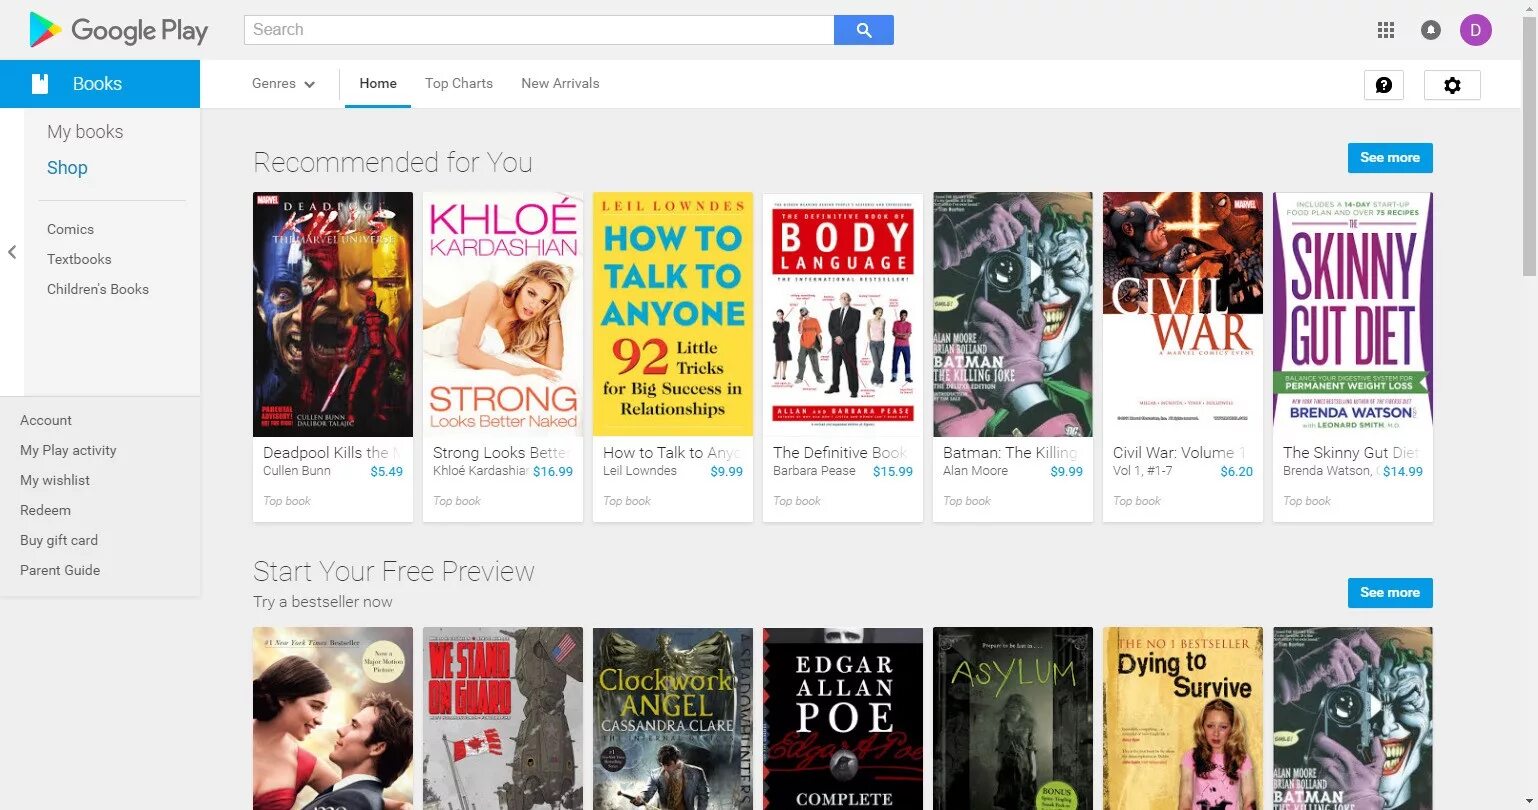Image resolution: width=1538 pixels, height=810 pixels.
Task: Open your profile avatar in the top corner
Action: click(x=1476, y=30)
